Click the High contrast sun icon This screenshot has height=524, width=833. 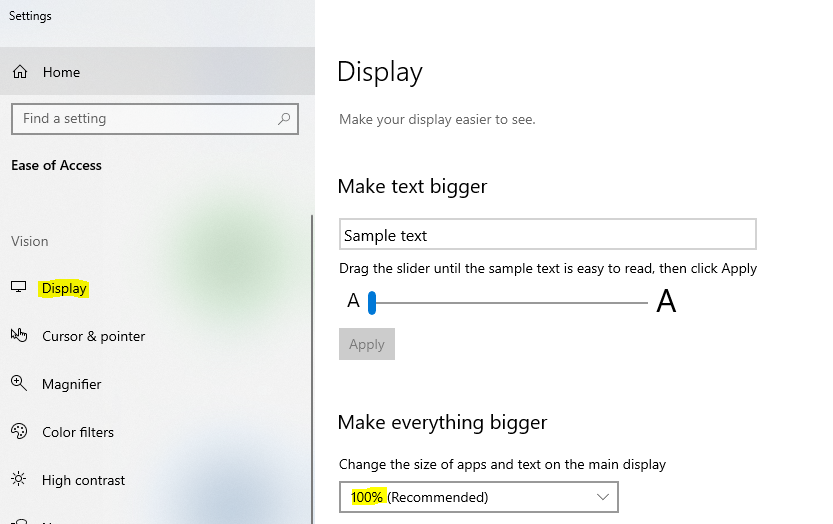tap(18, 480)
